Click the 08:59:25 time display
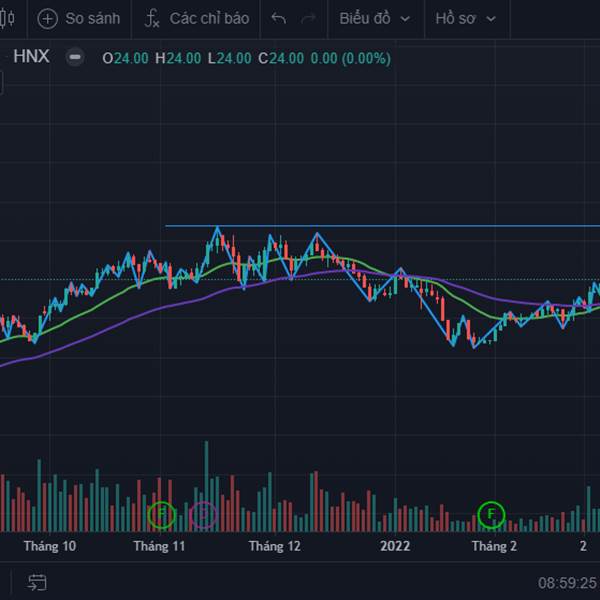 pos(569,583)
